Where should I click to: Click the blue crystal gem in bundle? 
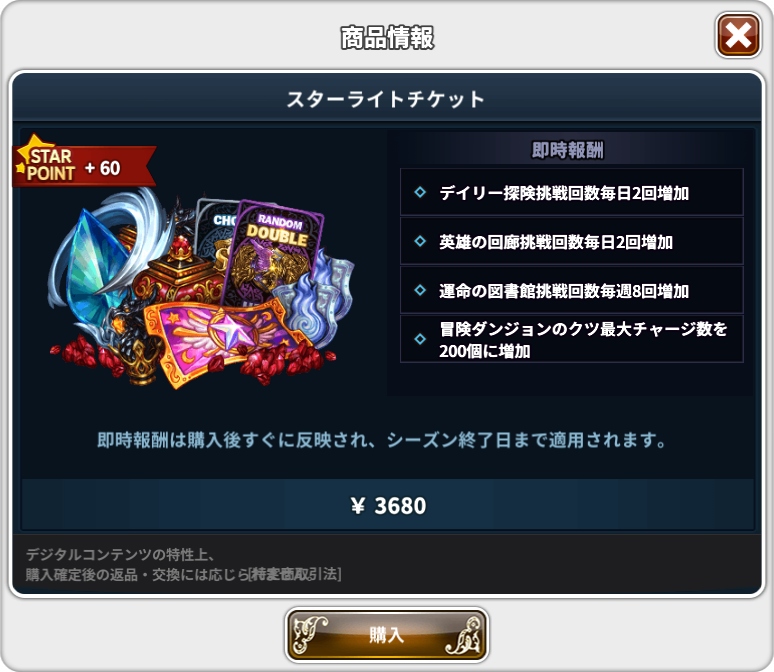click(96, 267)
